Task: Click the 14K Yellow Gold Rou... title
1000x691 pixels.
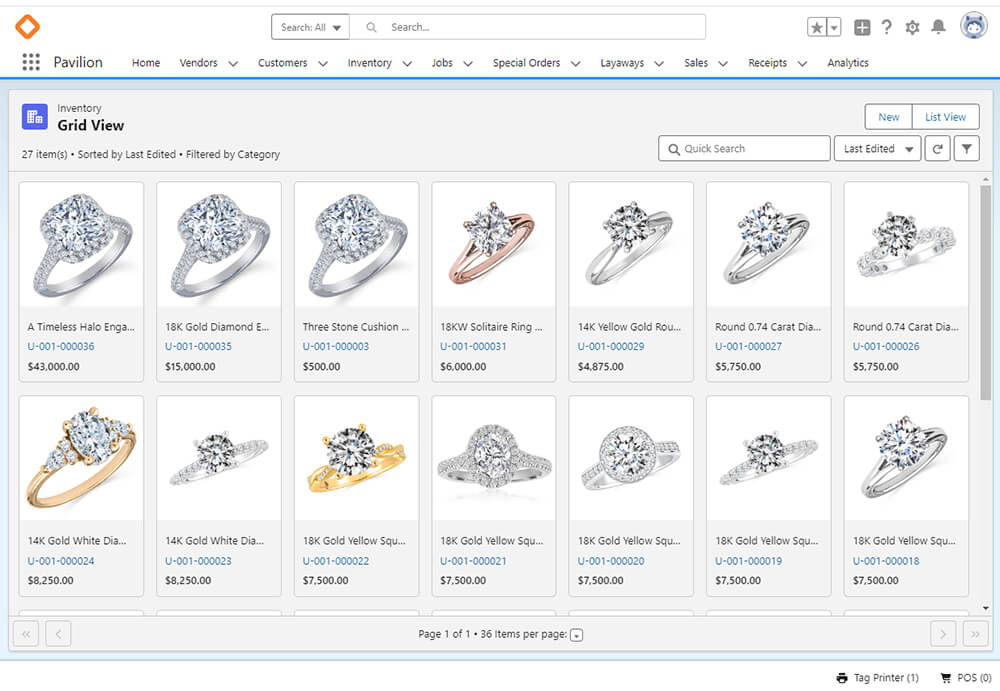Action: click(629, 327)
